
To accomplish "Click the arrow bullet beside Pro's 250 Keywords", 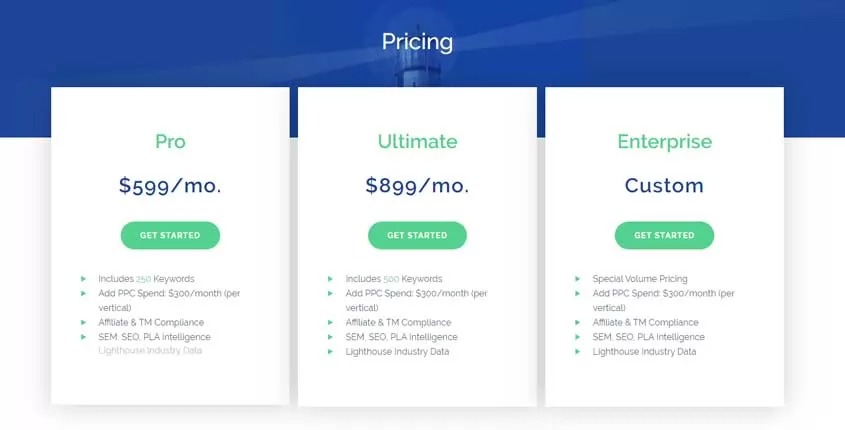I will tap(83, 279).
